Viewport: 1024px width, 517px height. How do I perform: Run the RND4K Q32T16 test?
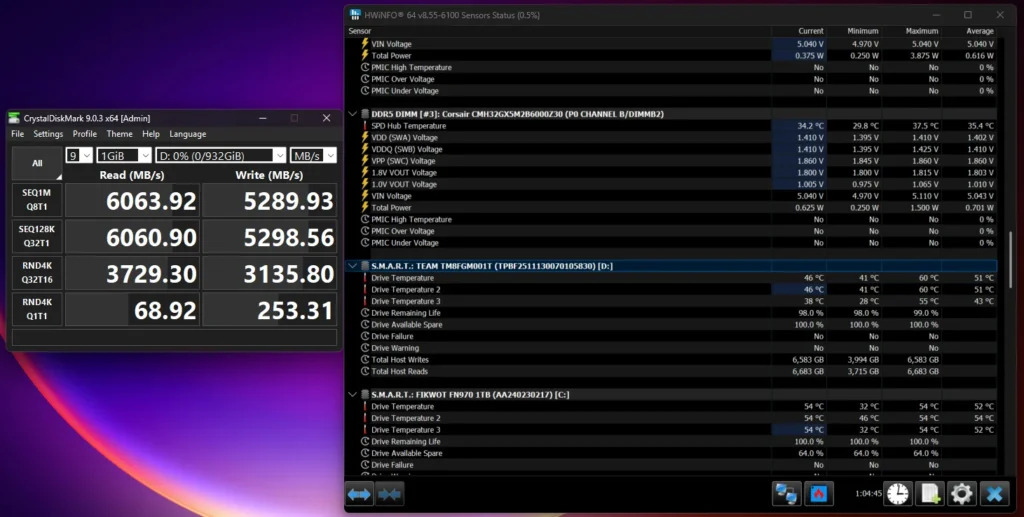37,273
